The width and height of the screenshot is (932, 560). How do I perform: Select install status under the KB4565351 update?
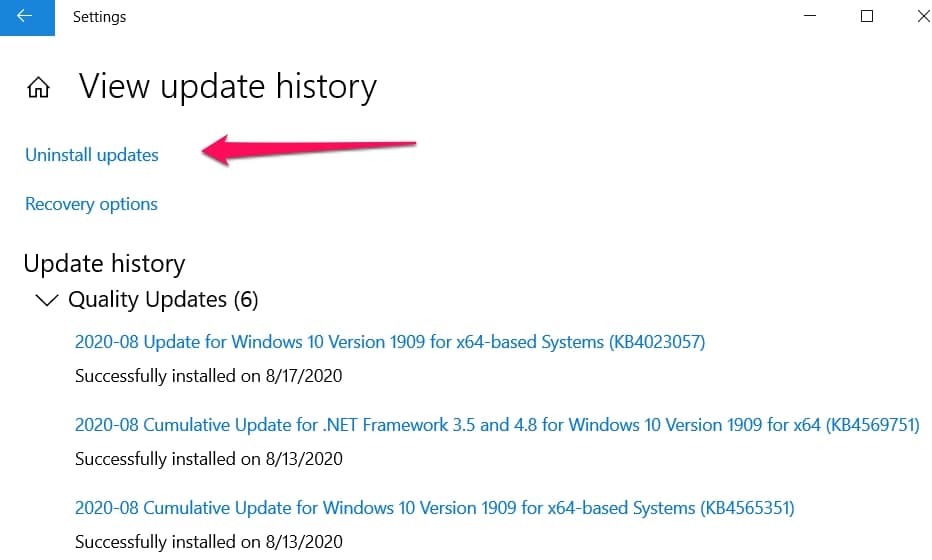coord(209,542)
